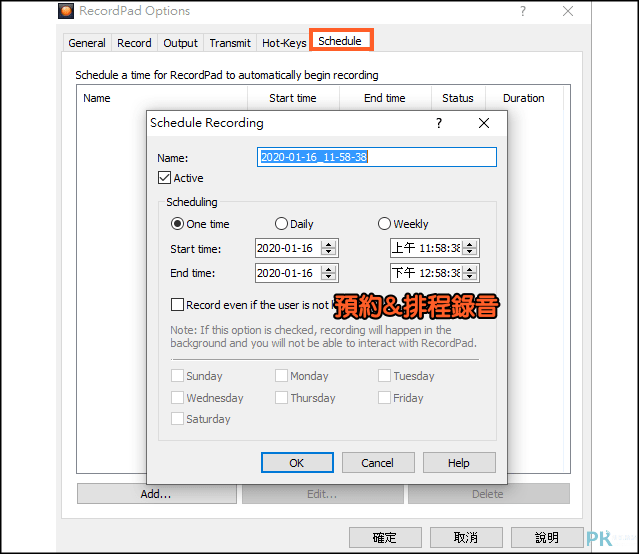Image resolution: width=639 pixels, height=554 pixels.
Task: Select the Weekly scheduling option
Action: 384,224
